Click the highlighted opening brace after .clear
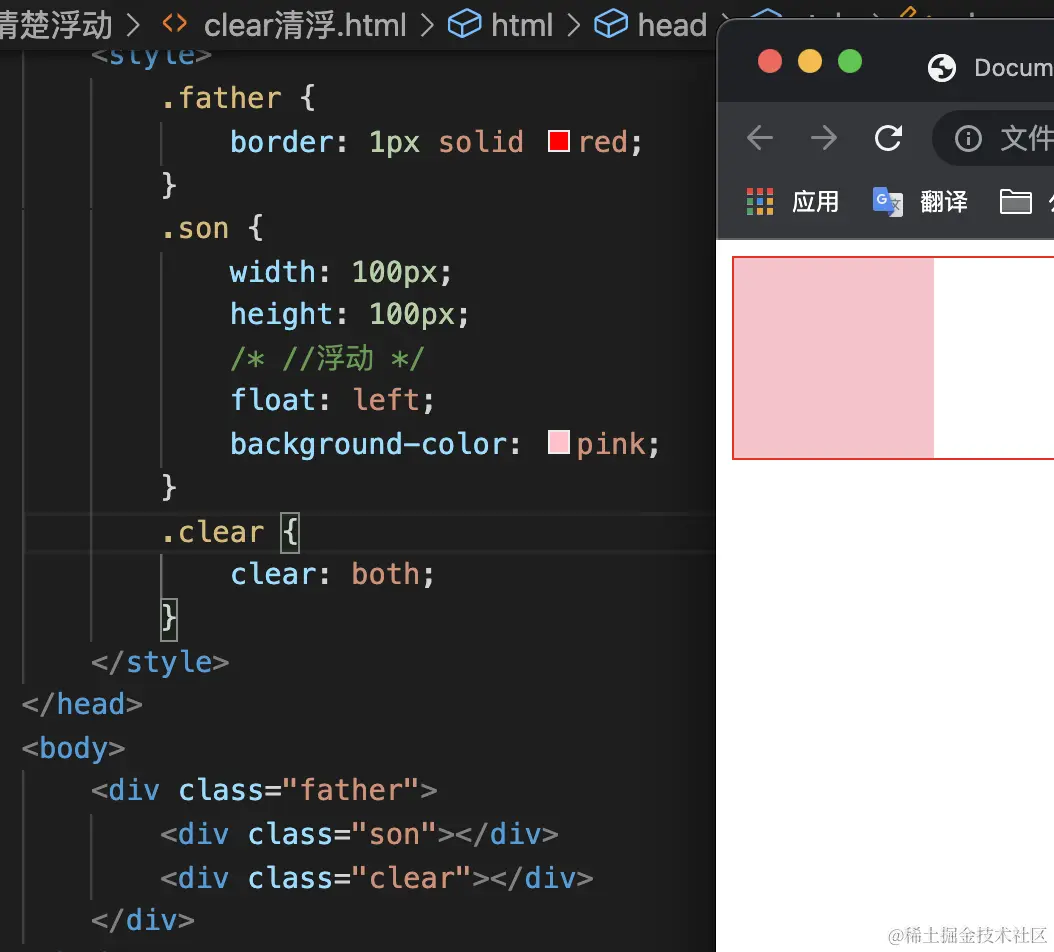 [x=290, y=532]
